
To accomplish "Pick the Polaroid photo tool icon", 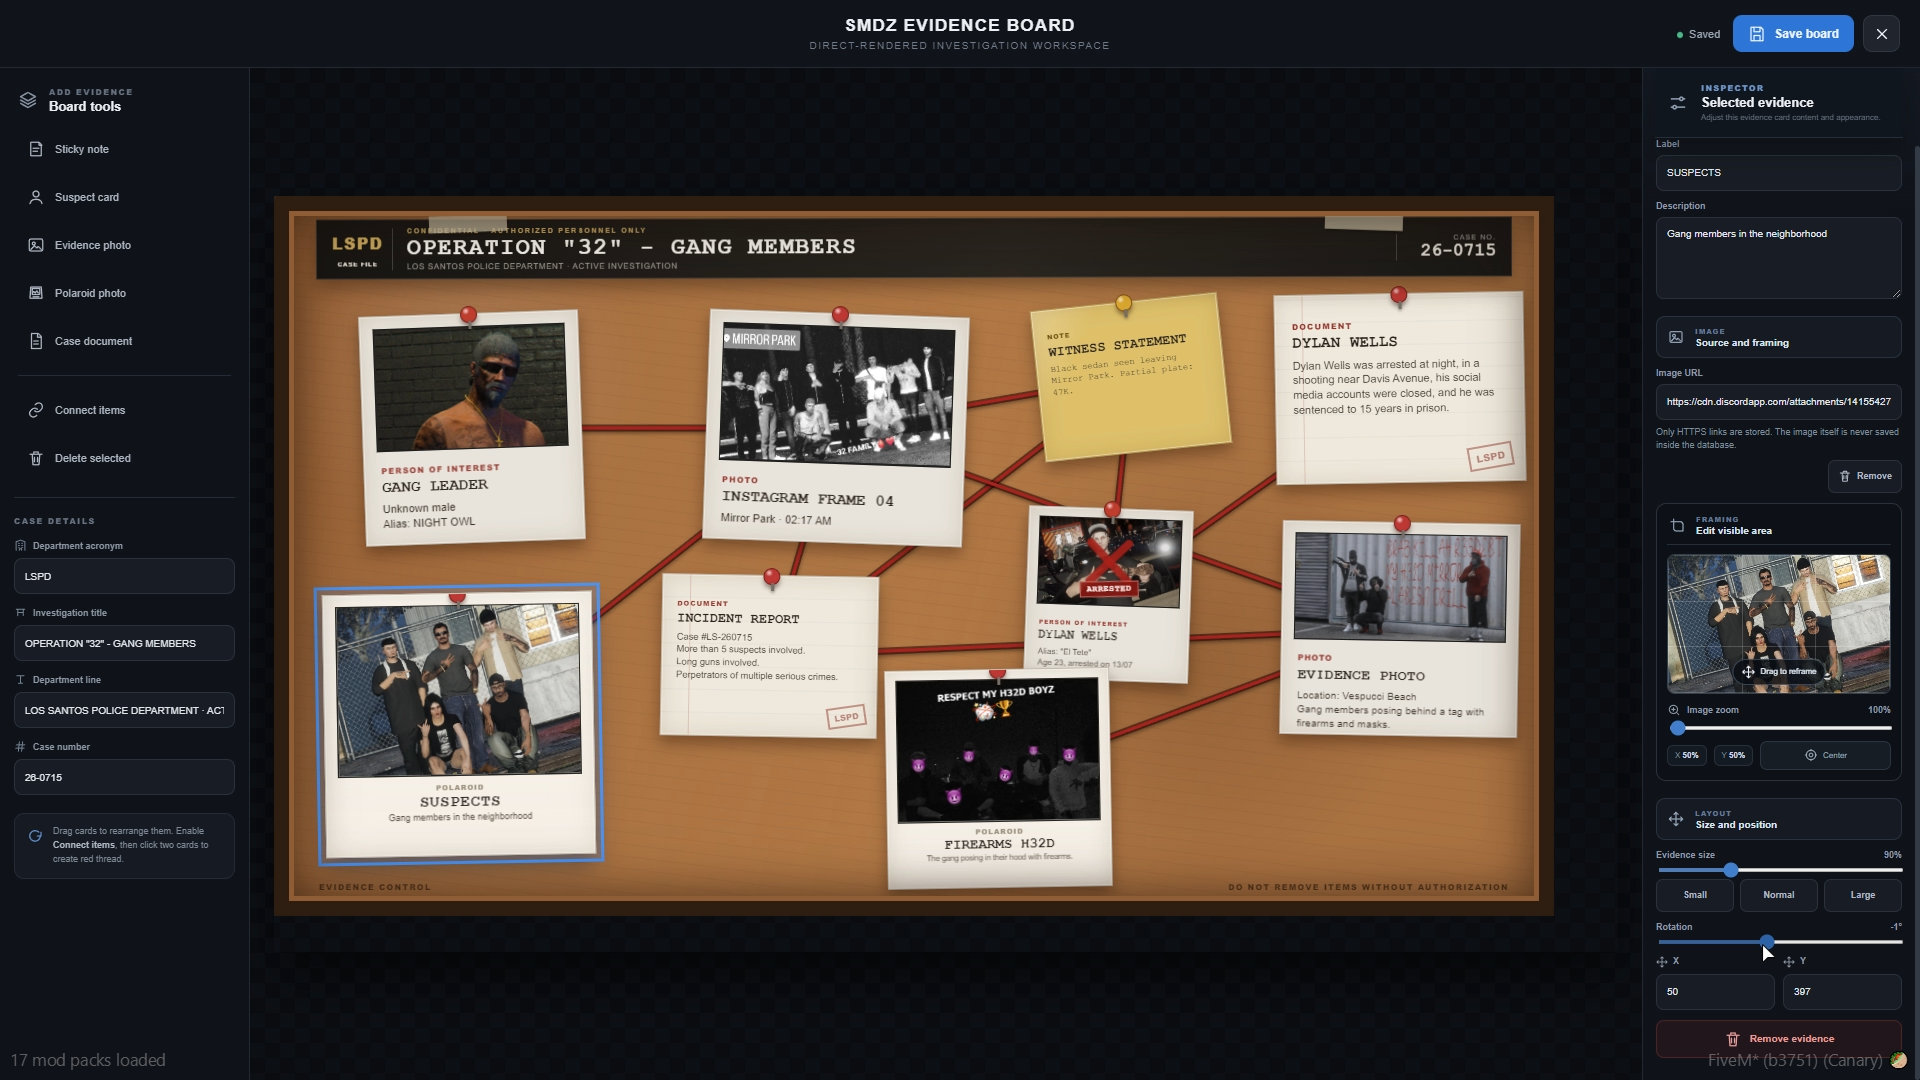I will [x=36, y=293].
